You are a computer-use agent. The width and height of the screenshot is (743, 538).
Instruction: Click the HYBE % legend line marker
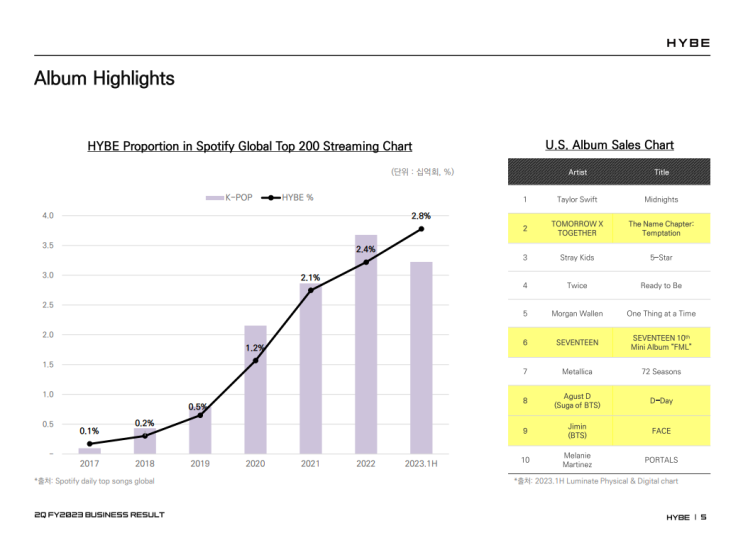point(271,198)
